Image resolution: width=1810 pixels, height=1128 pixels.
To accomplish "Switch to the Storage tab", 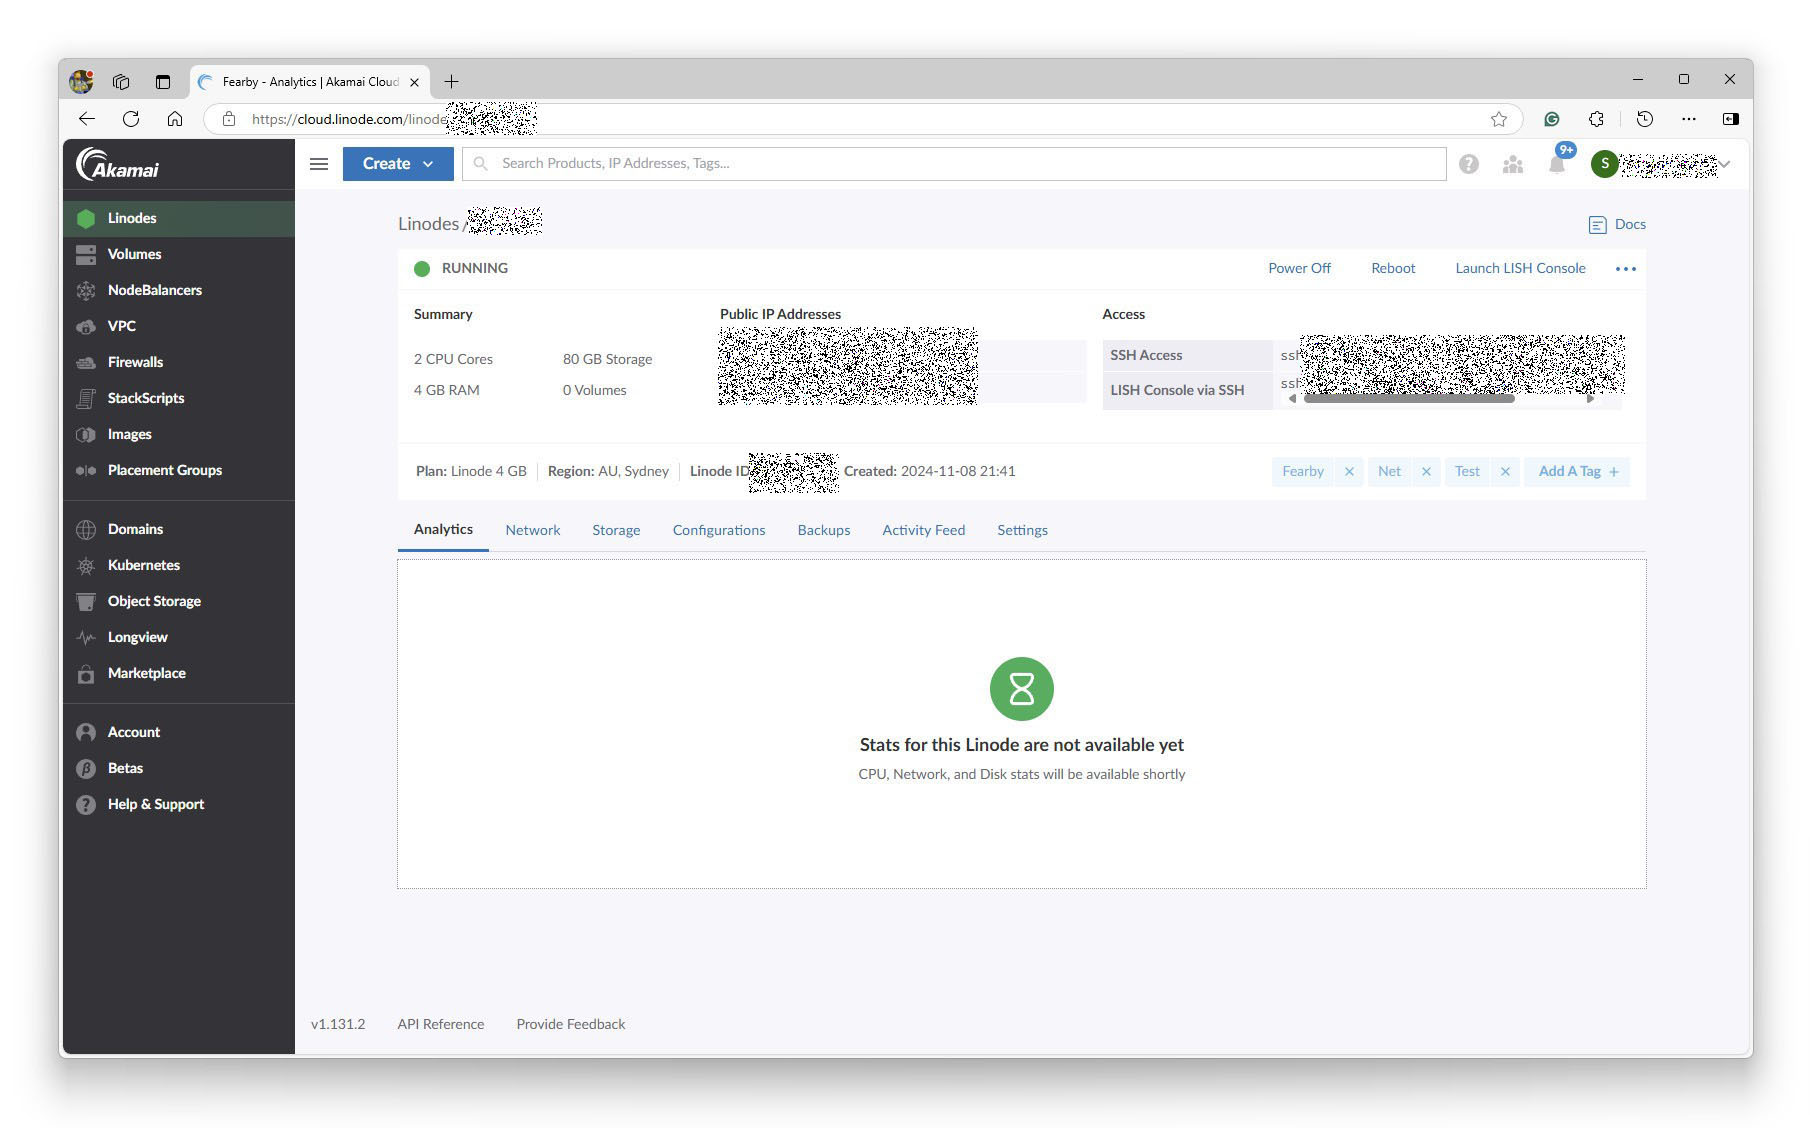I will 616,530.
